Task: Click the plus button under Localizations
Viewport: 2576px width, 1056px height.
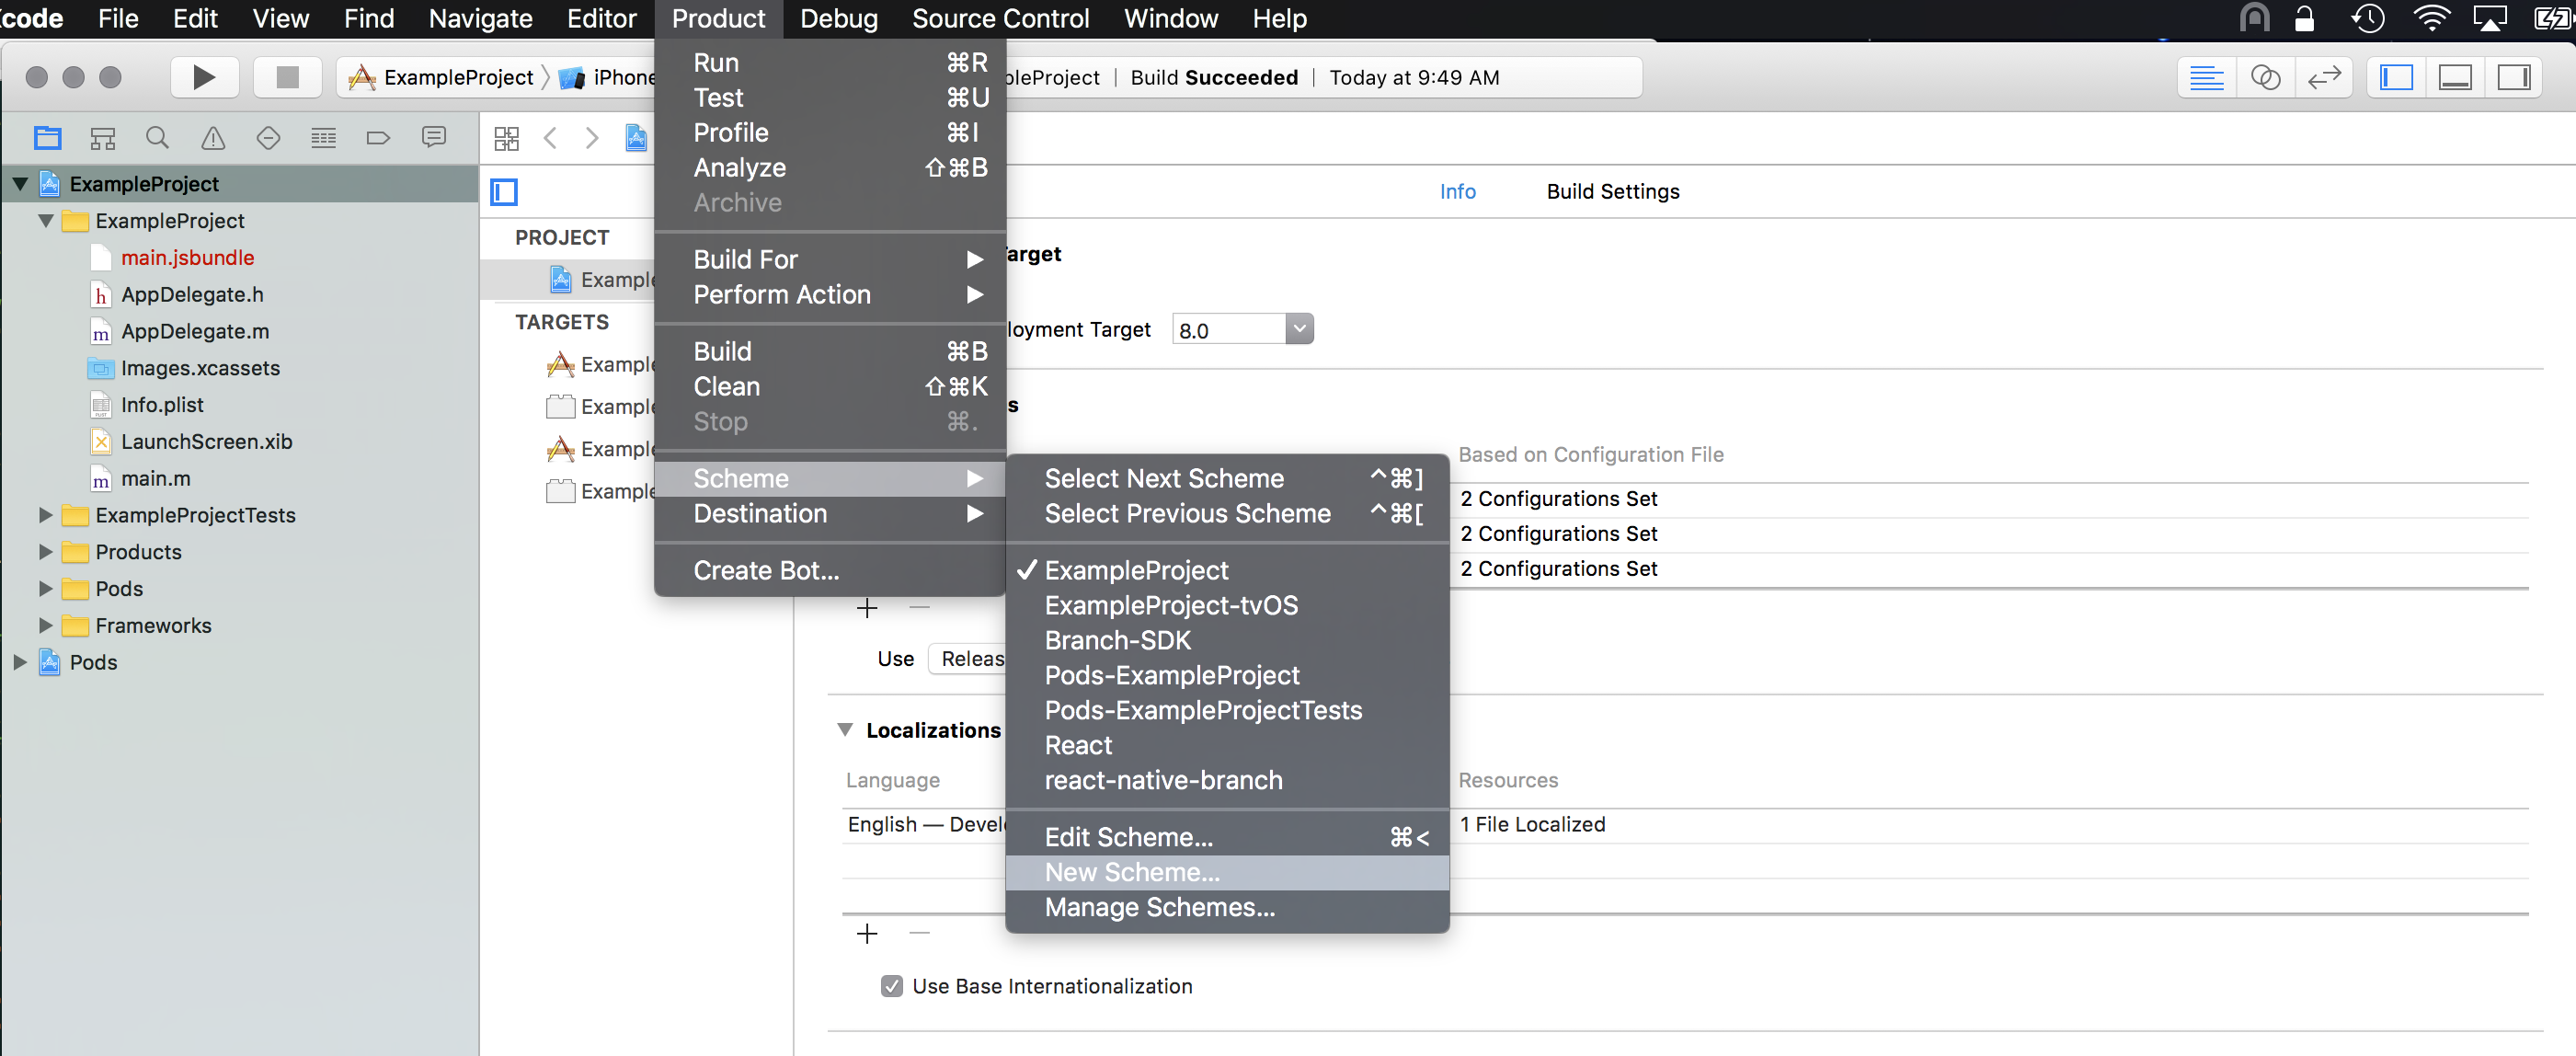Action: click(867, 933)
